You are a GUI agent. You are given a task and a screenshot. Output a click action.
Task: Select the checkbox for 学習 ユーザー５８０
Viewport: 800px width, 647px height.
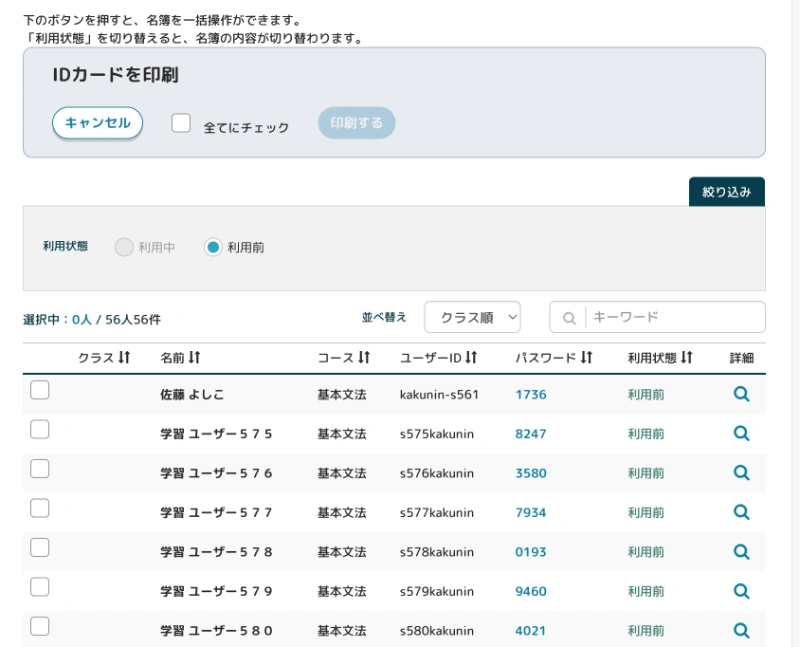40,627
